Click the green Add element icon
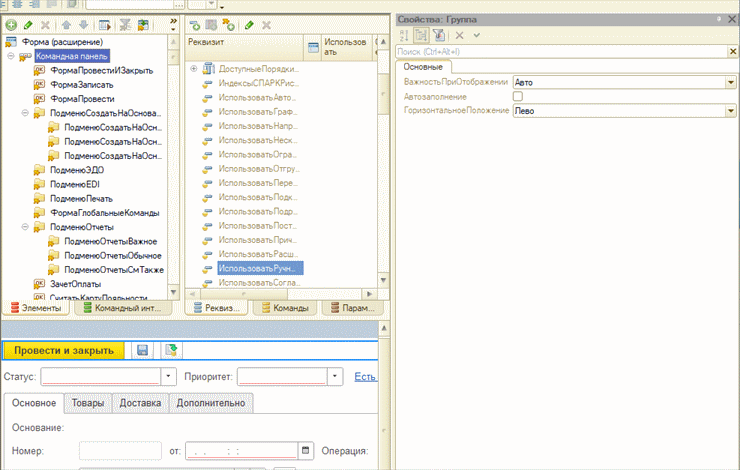The image size is (740, 470). [11, 25]
